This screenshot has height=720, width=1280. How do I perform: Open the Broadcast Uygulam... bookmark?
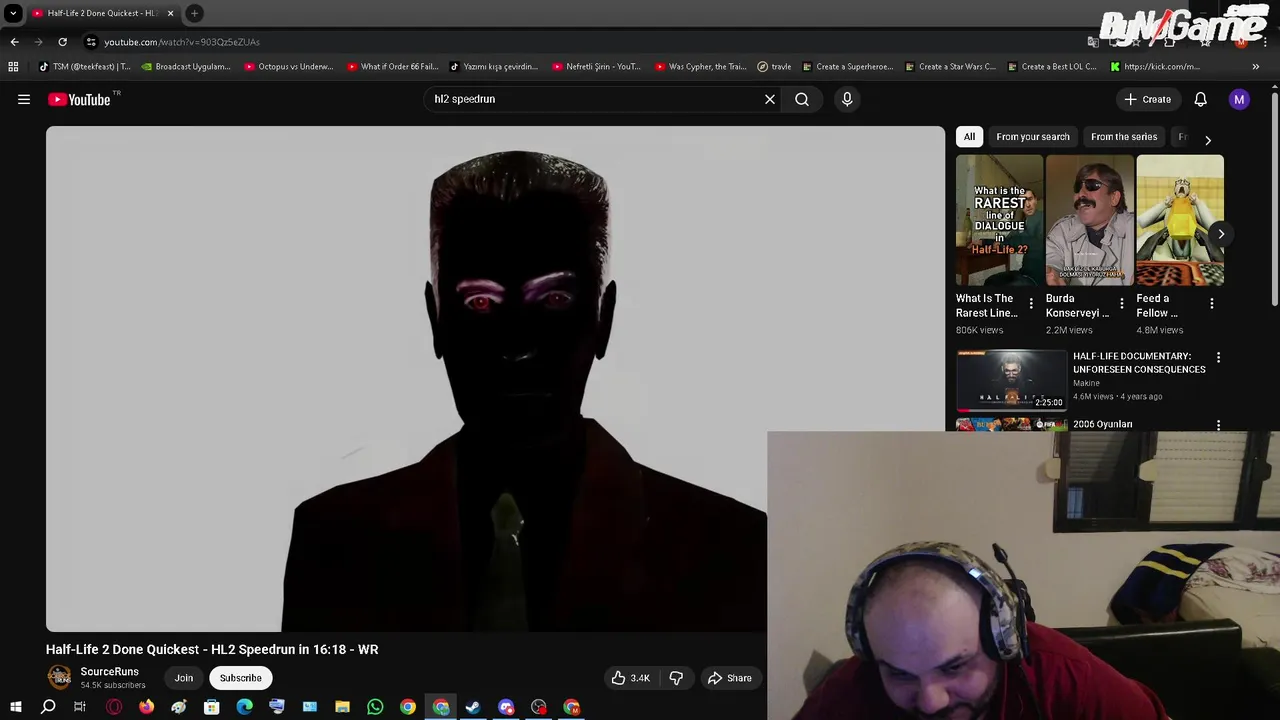click(185, 67)
